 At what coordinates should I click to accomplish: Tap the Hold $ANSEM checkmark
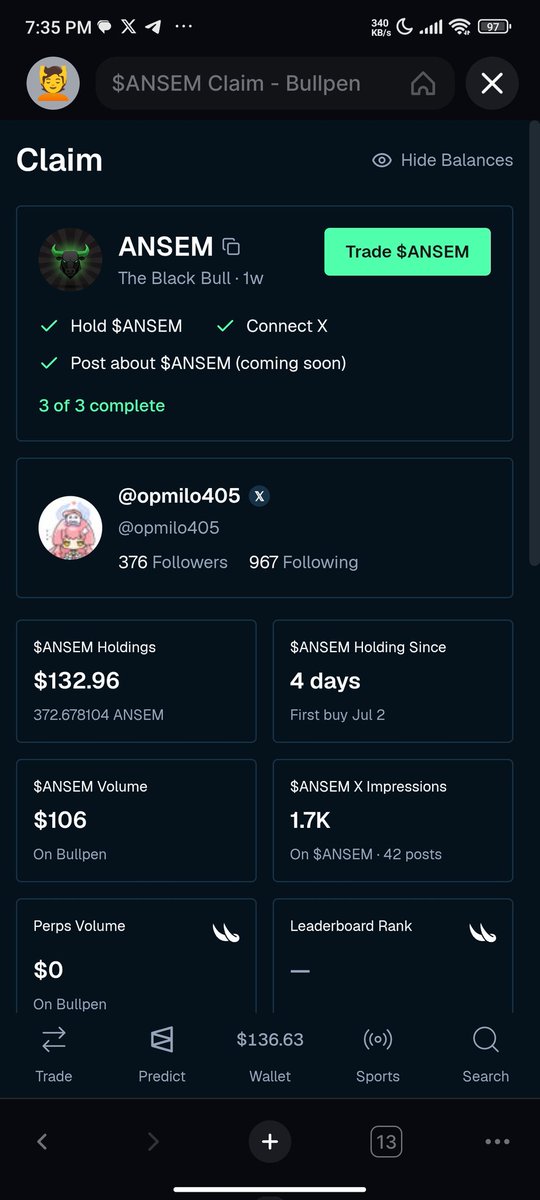coord(48,326)
